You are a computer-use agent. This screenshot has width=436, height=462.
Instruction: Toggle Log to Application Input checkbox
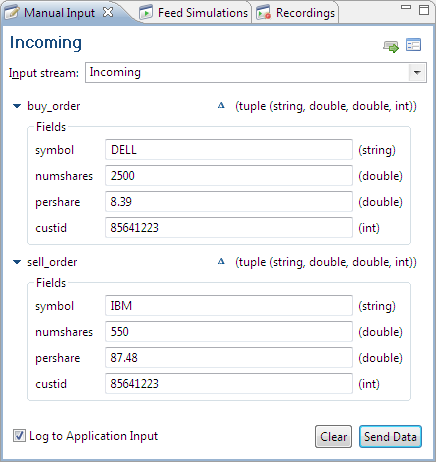(x=19, y=436)
